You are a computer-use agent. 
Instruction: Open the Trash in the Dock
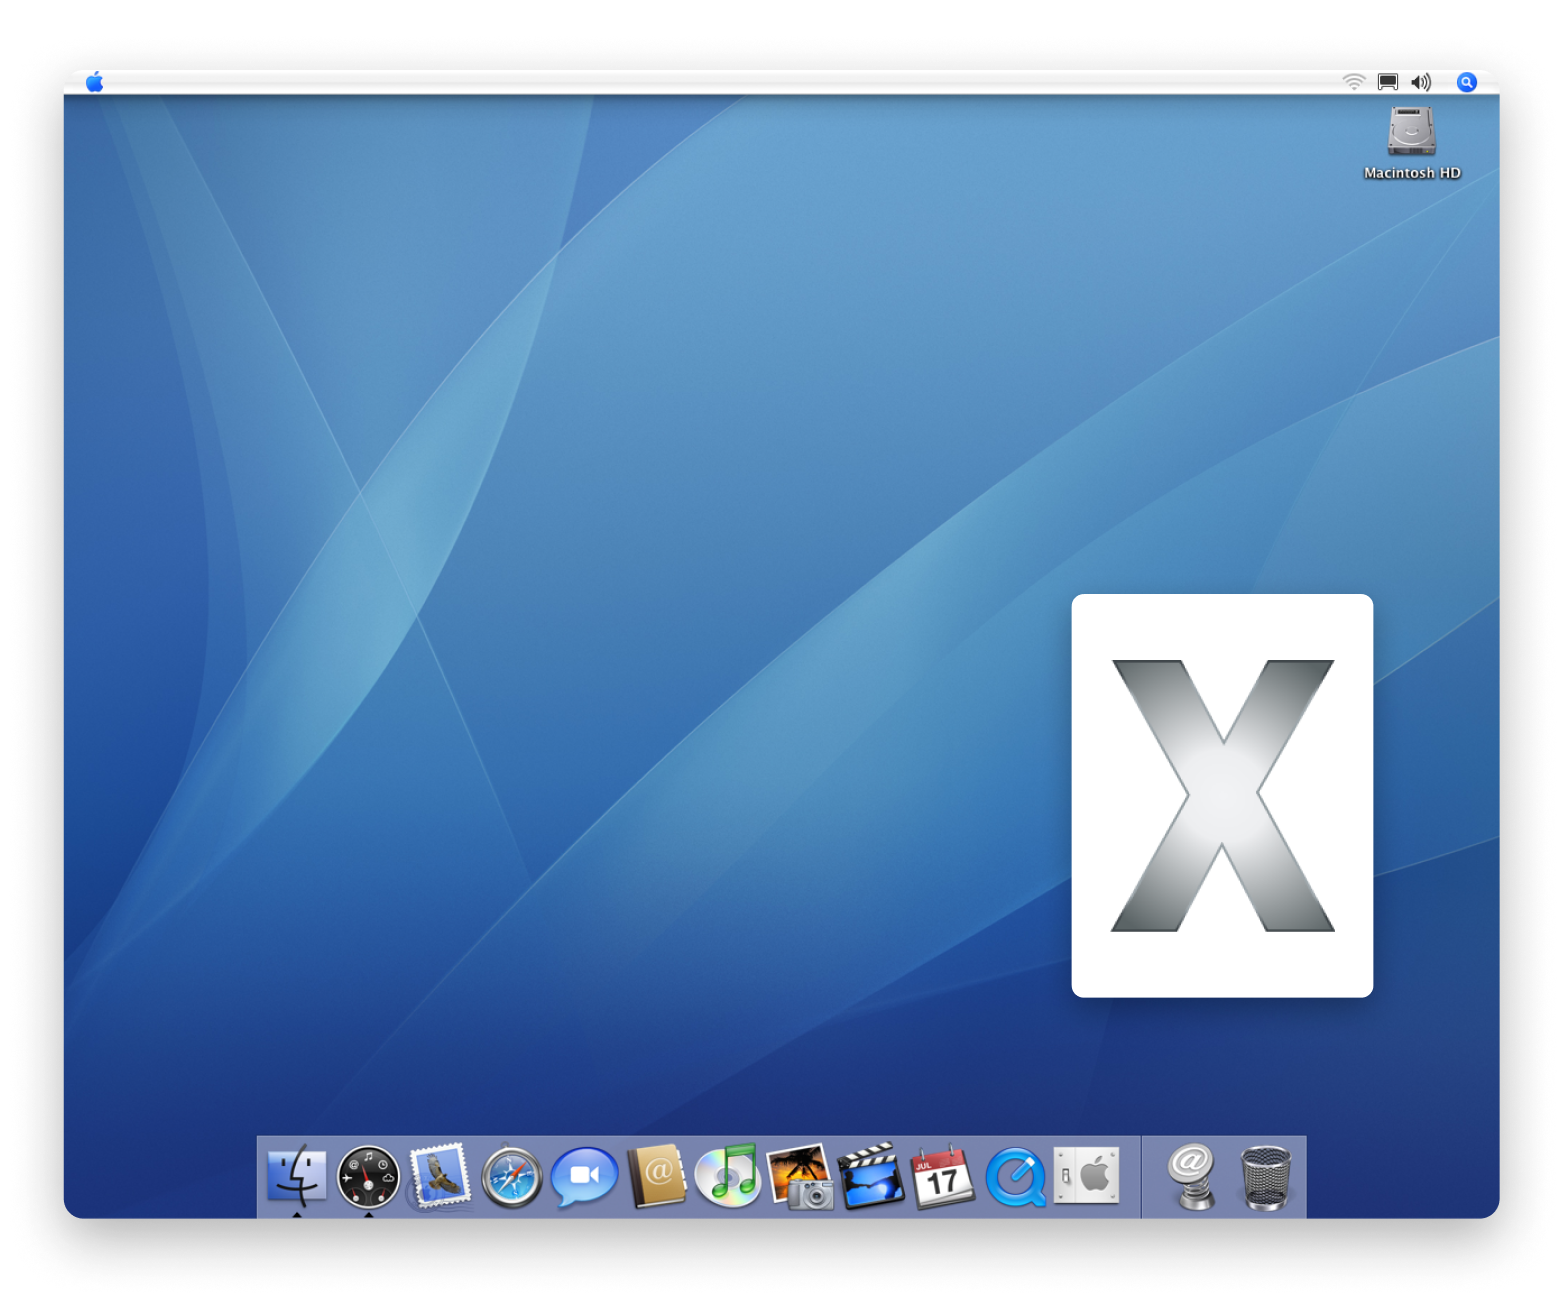pyautogui.click(x=1266, y=1178)
